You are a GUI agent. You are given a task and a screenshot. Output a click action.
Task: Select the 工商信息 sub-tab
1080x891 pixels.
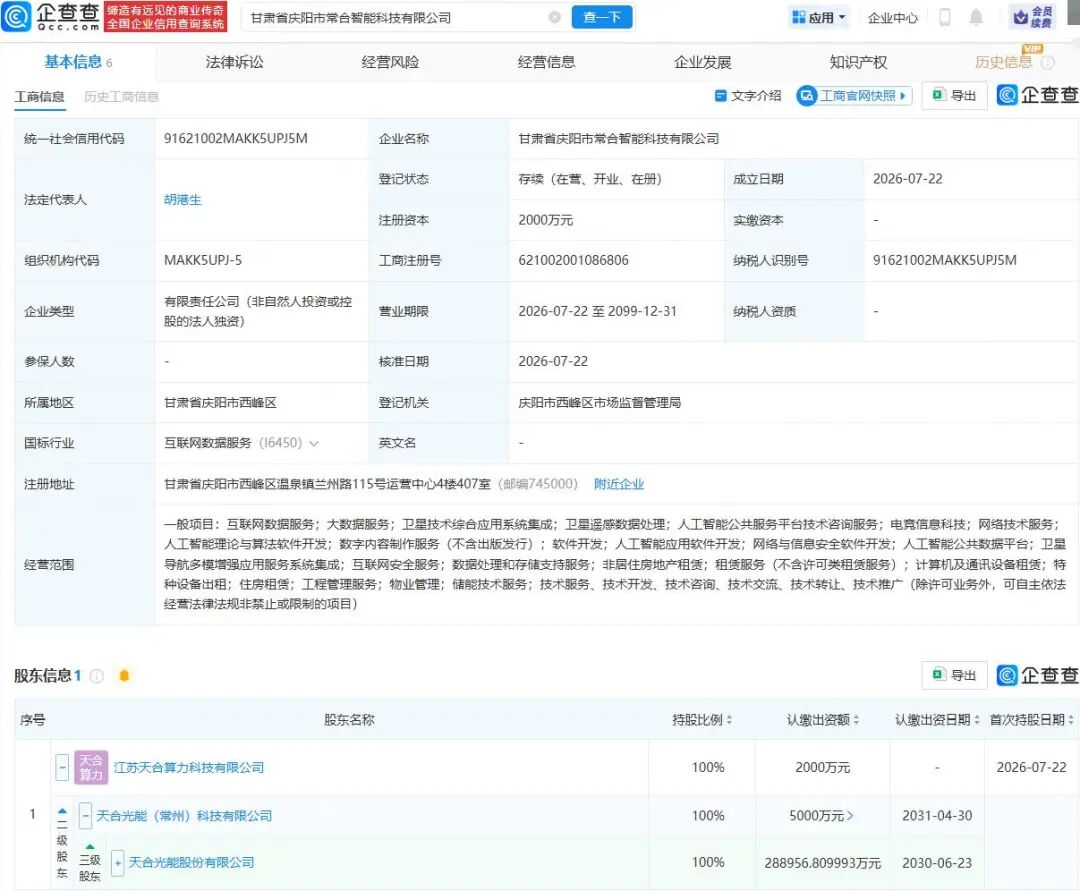(40, 96)
